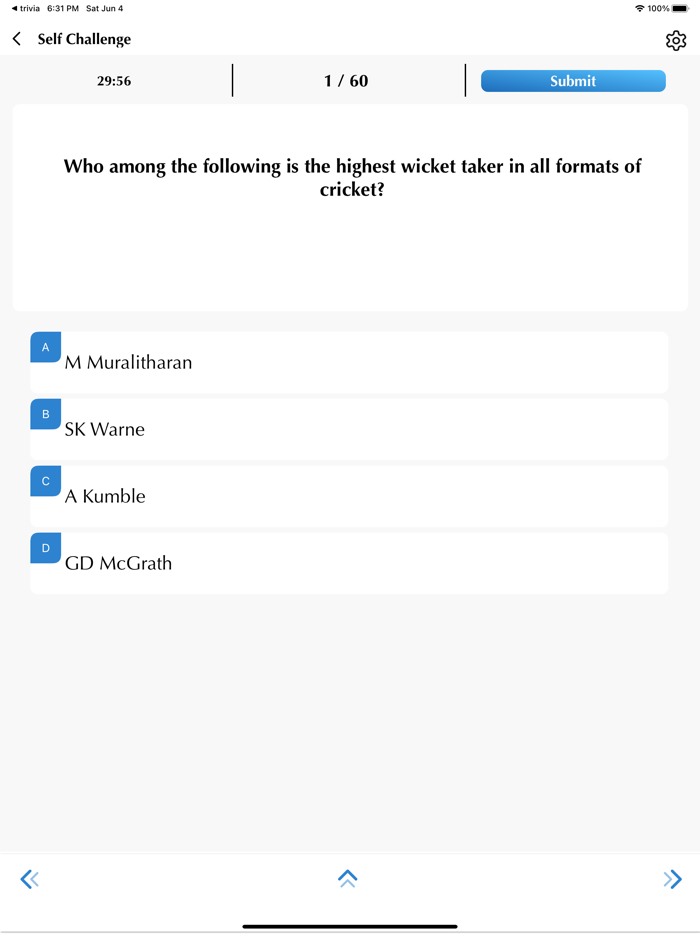Select answer A, M Muralitharan
Image resolution: width=700 pixels, height=934 pixels.
(350, 362)
